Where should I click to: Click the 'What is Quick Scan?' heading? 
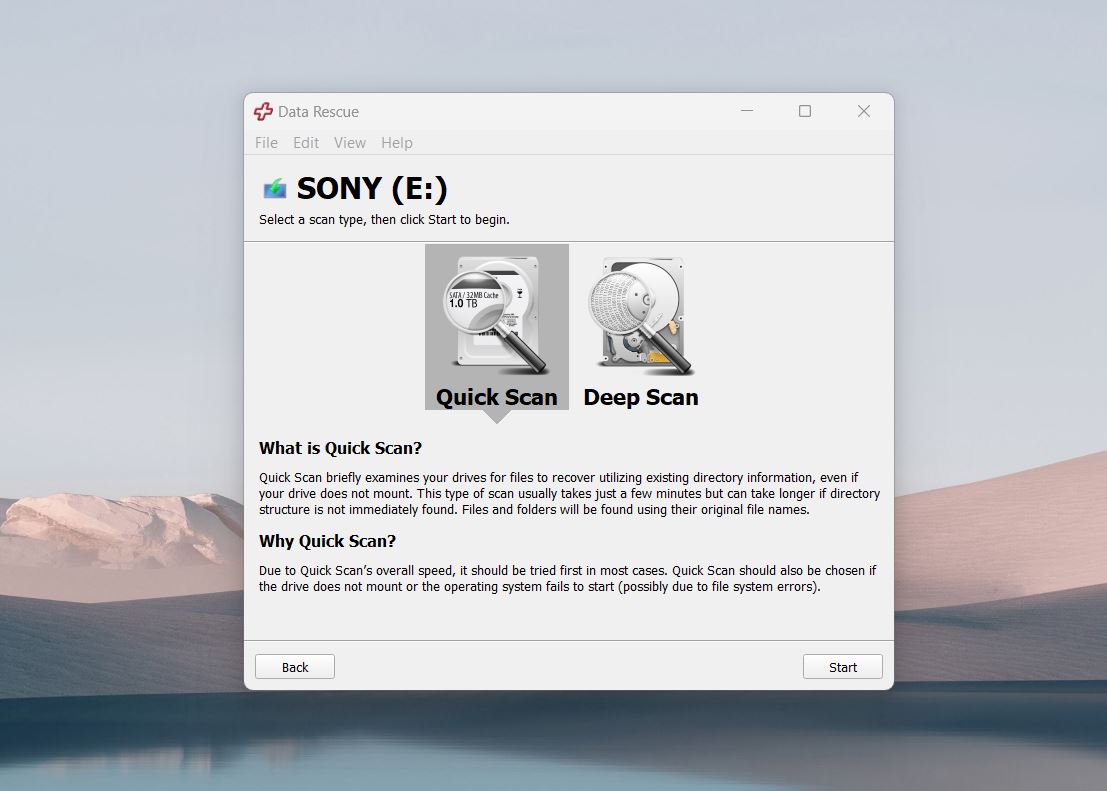pos(340,448)
